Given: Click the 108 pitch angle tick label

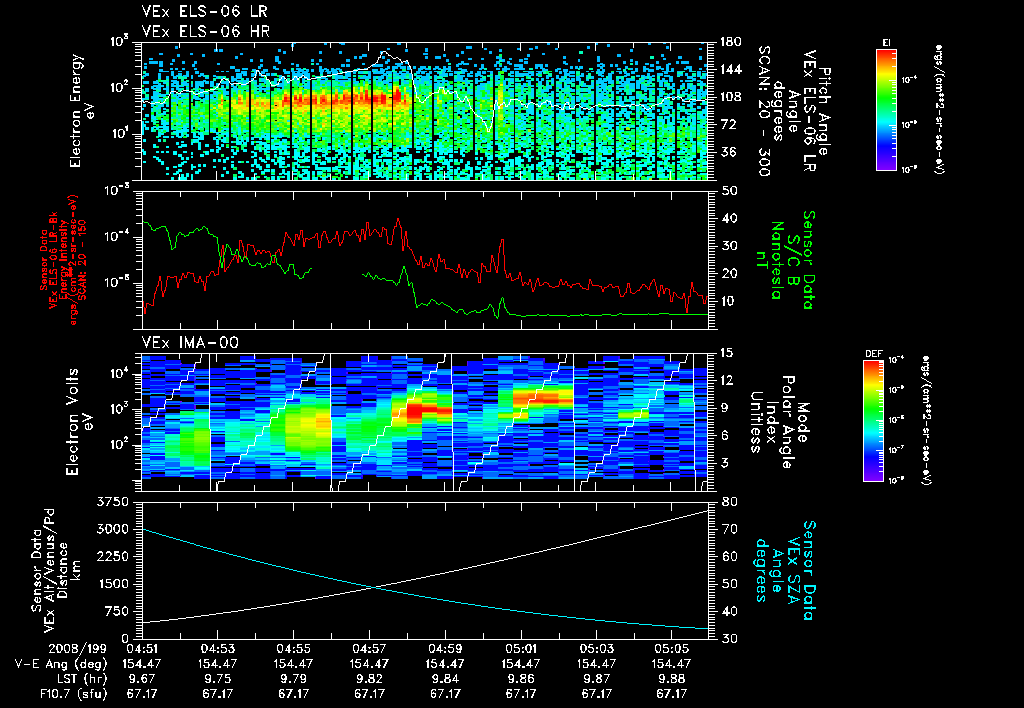Looking at the screenshot, I should pos(731,97).
